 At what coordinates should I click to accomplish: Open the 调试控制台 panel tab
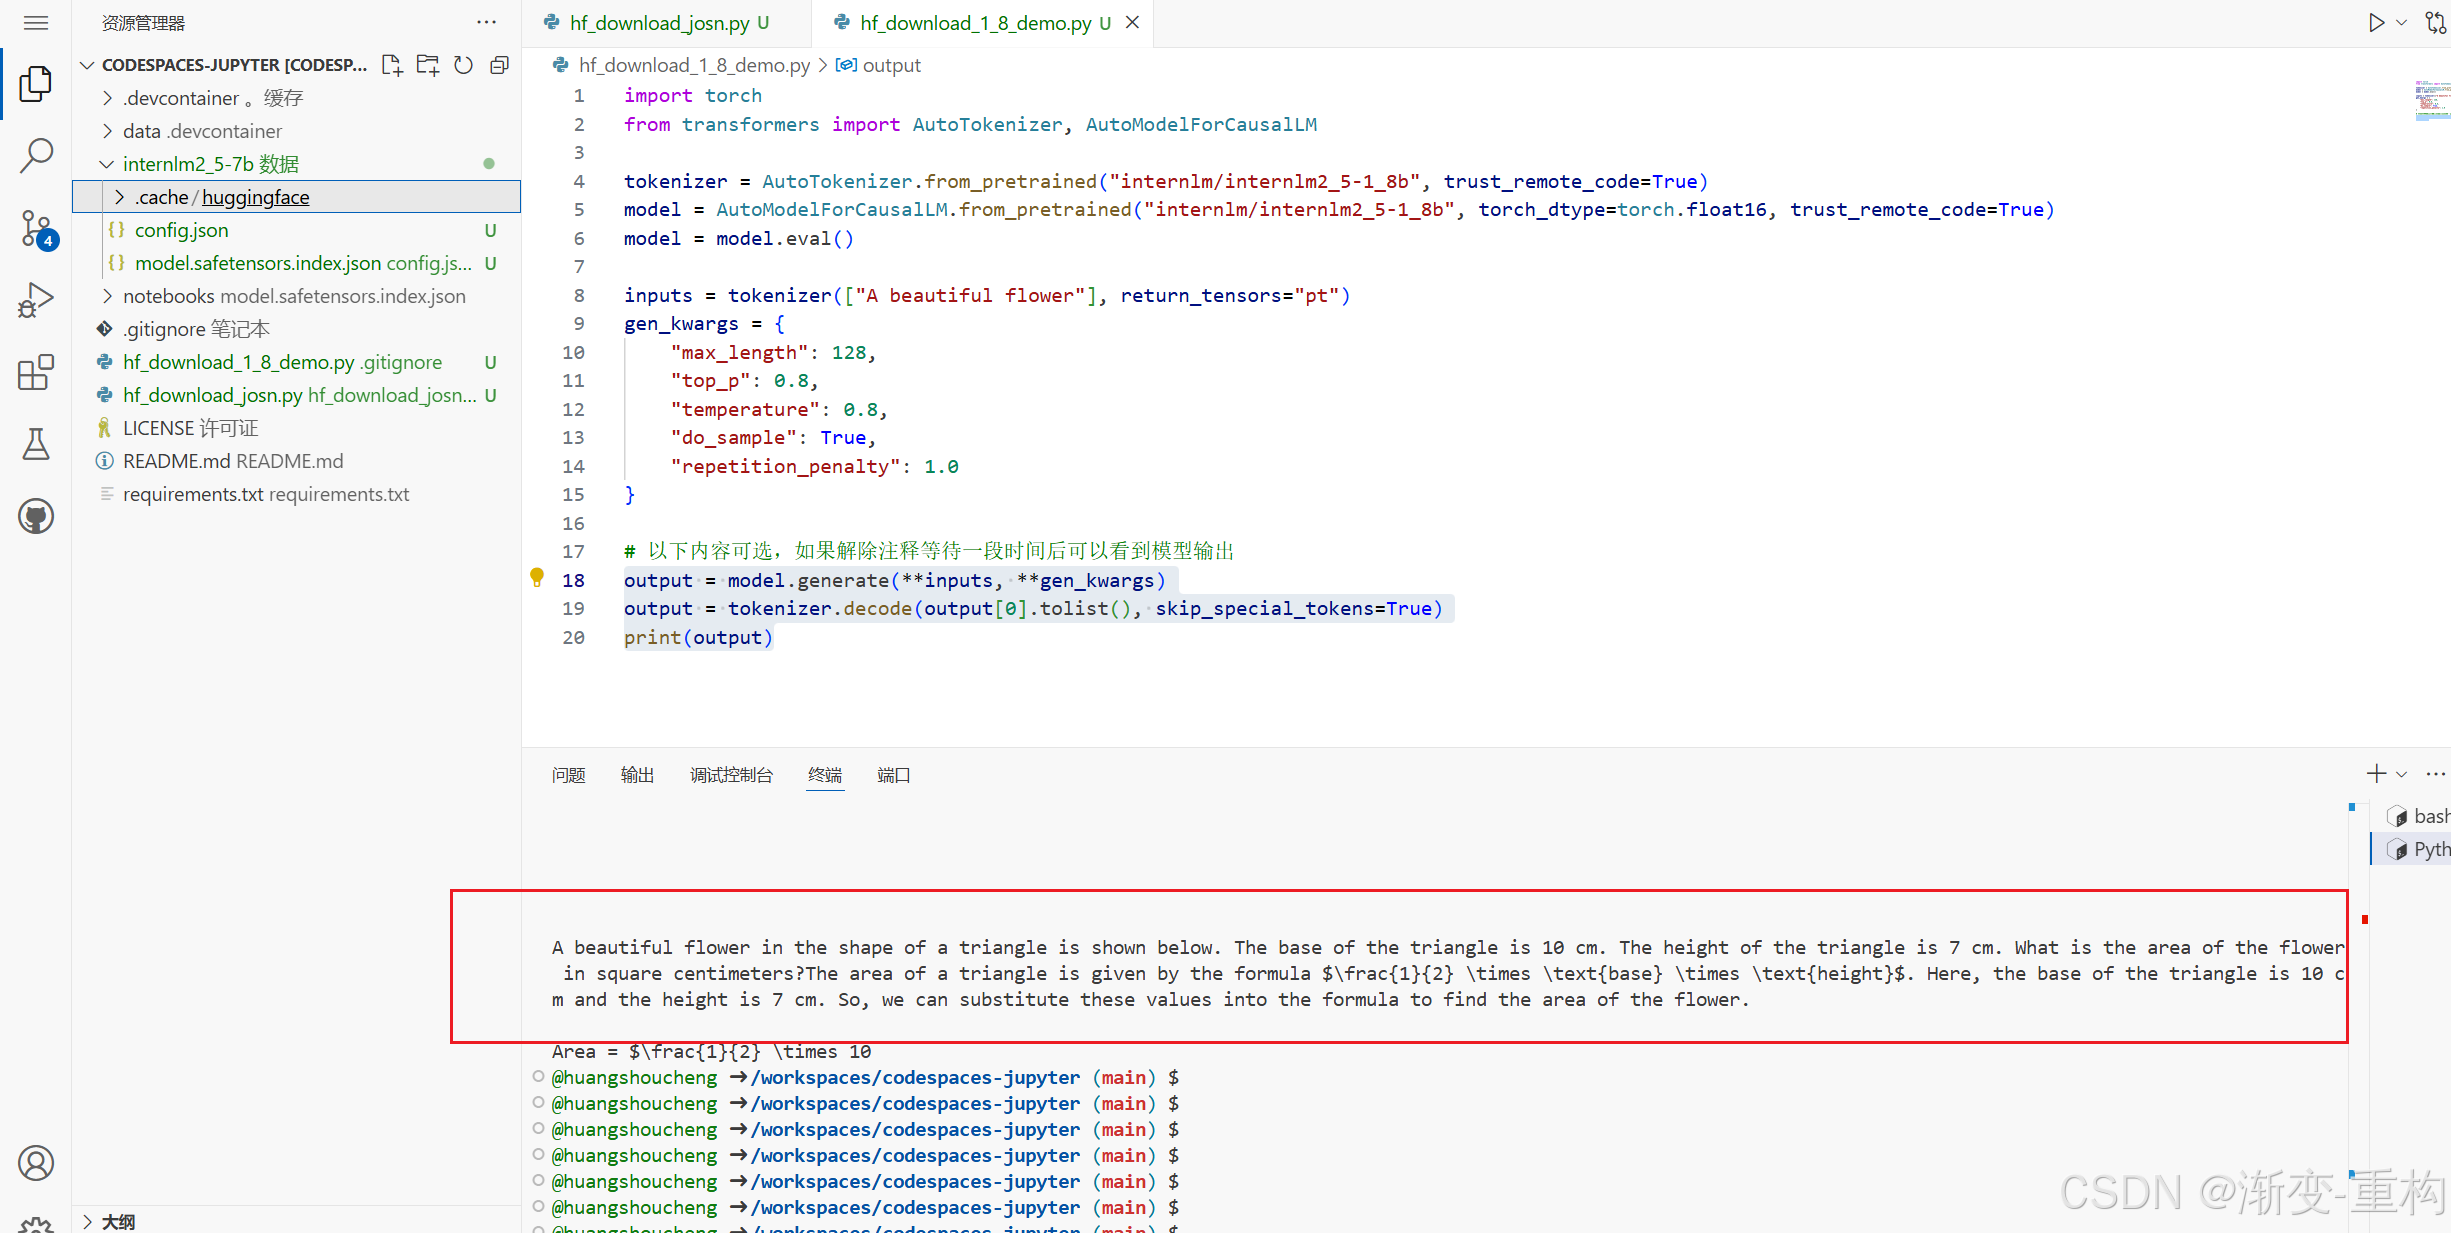point(731,775)
